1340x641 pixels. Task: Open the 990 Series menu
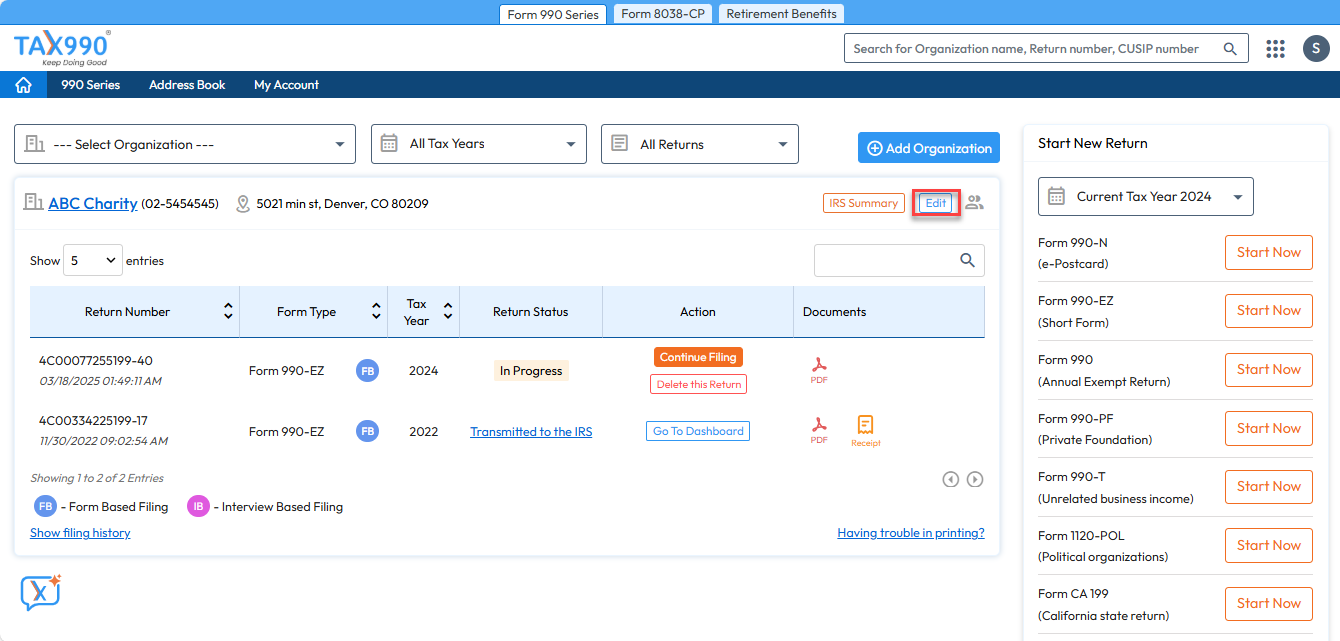tap(91, 85)
